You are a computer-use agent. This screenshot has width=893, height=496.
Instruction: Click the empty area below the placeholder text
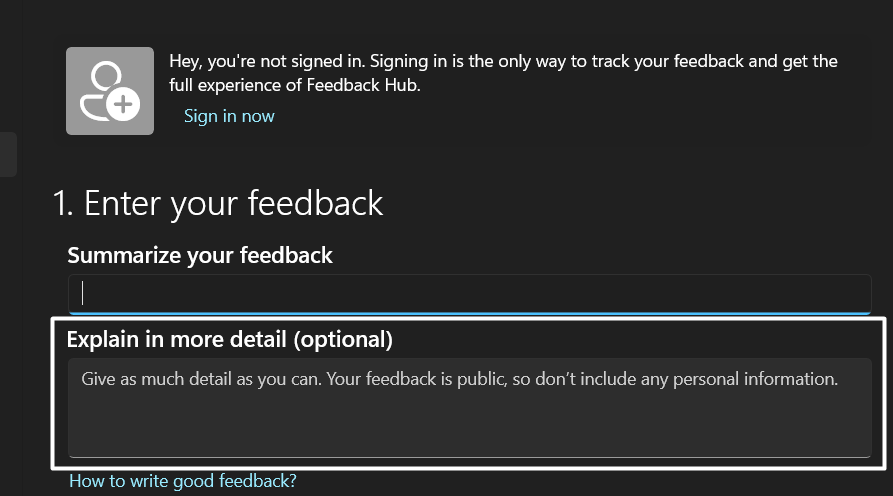tap(470, 428)
